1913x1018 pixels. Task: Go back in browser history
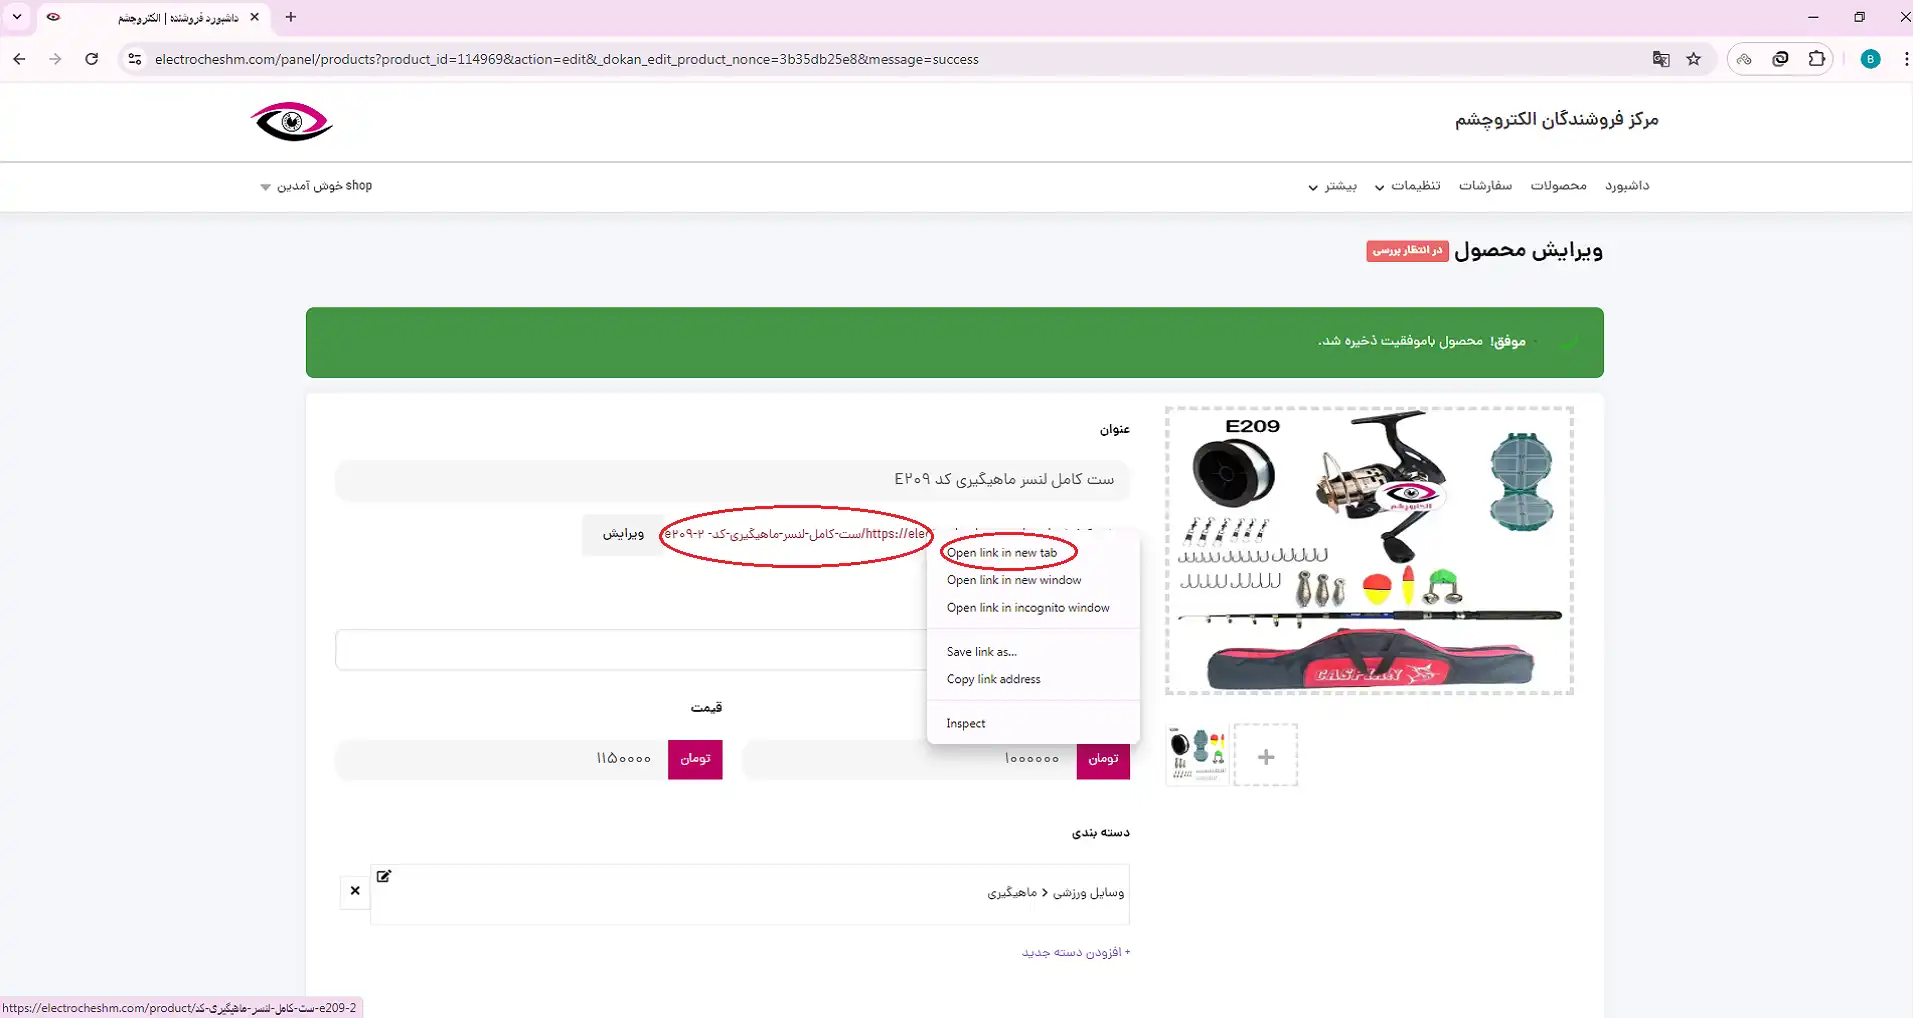pyautogui.click(x=19, y=59)
